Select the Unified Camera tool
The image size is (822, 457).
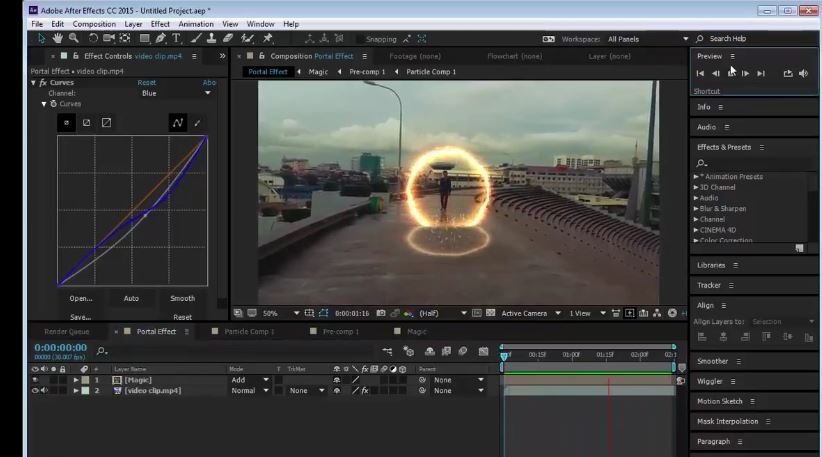[x=109, y=38]
